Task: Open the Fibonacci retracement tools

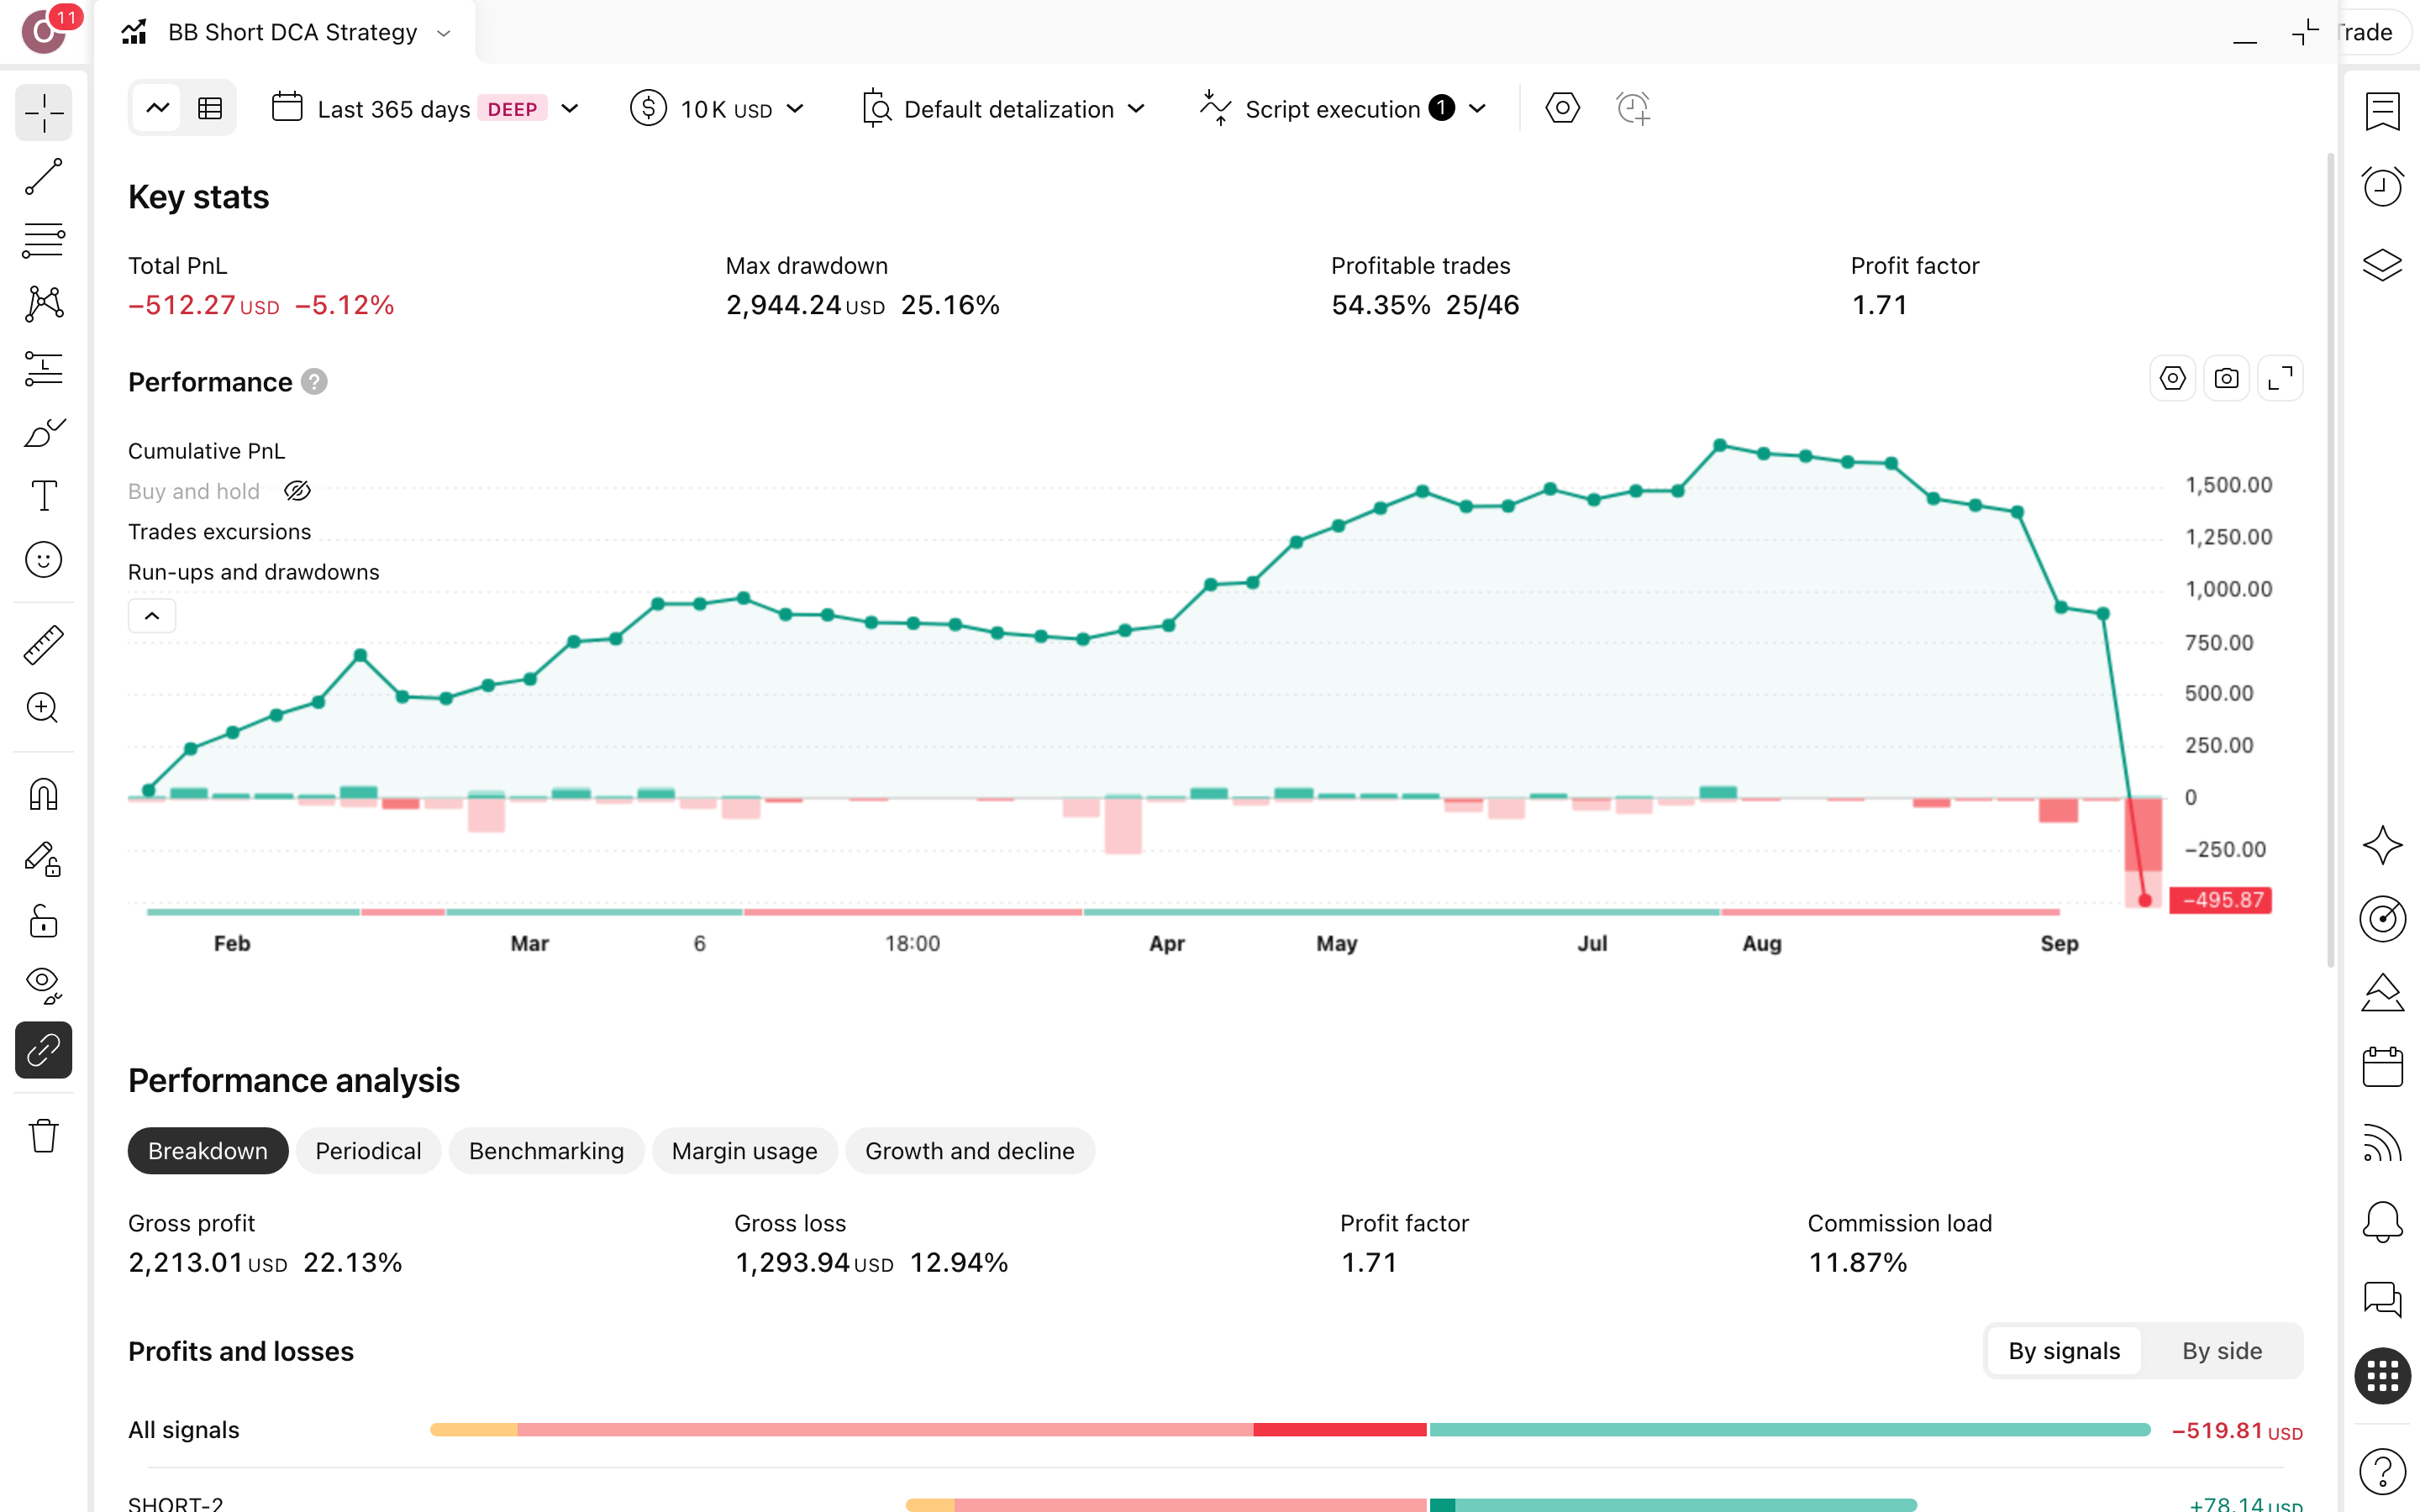Action: coord(43,240)
